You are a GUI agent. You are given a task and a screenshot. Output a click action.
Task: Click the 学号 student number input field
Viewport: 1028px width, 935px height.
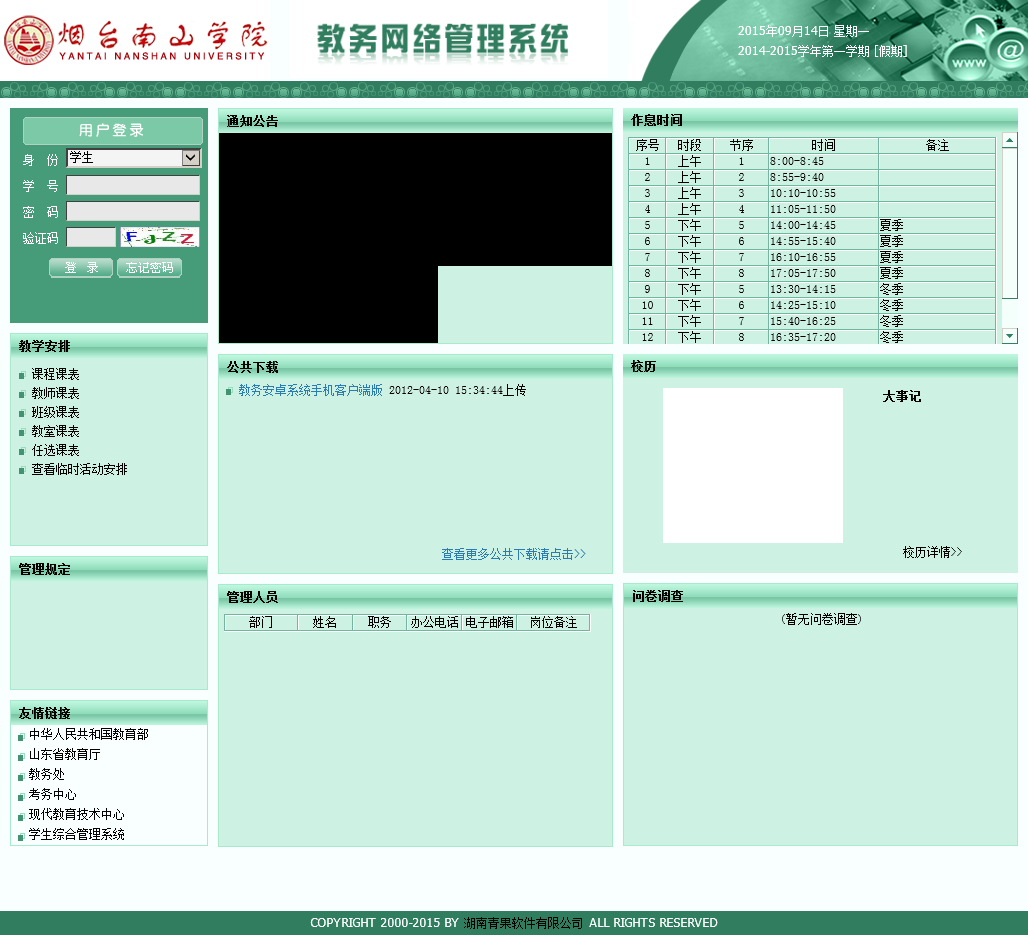point(133,186)
